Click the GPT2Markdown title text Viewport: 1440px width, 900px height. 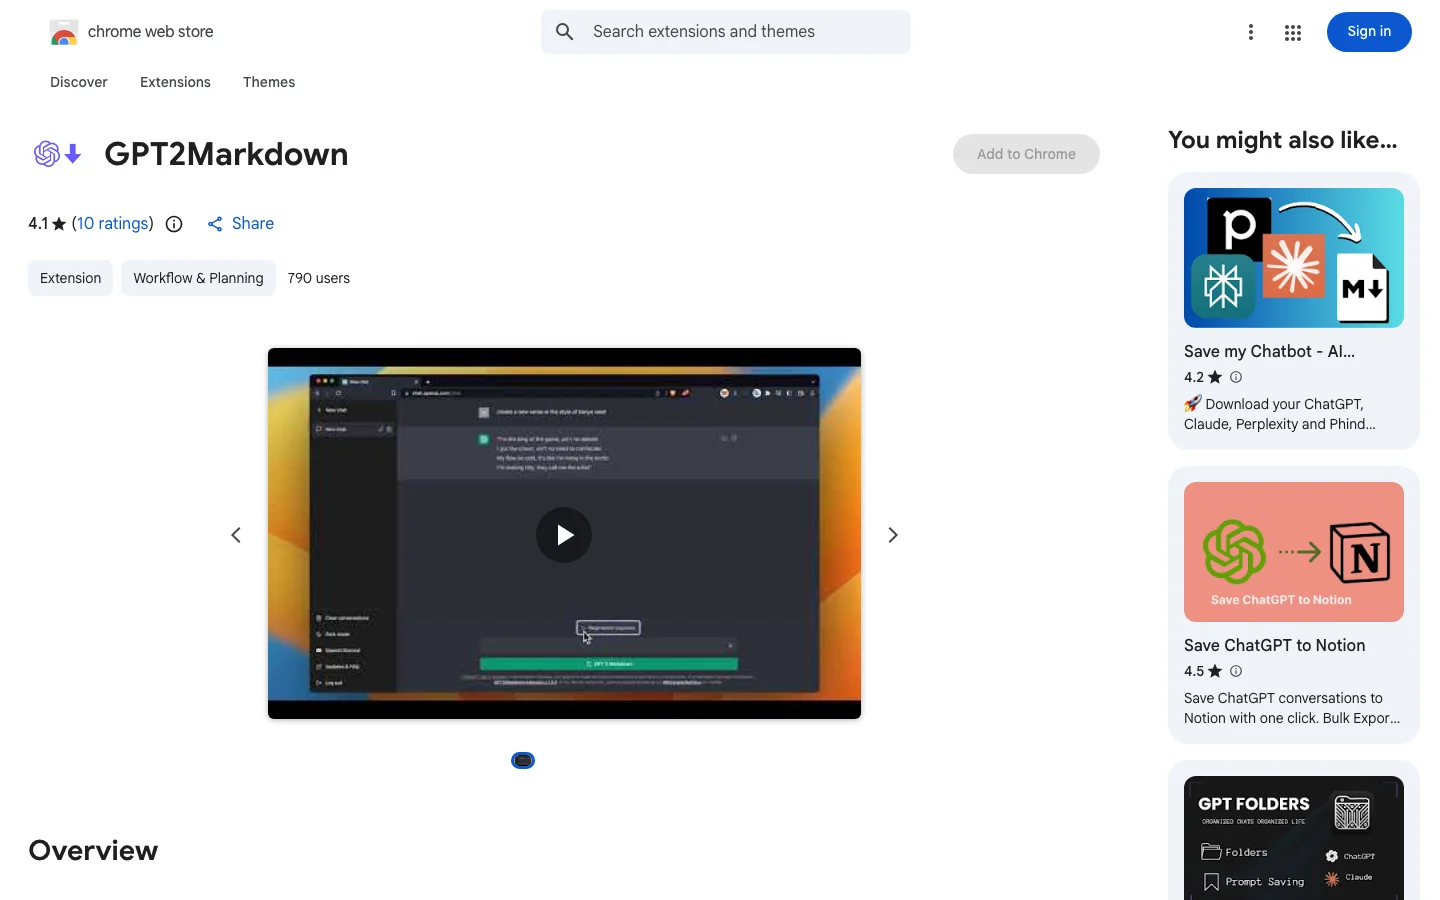pos(226,154)
